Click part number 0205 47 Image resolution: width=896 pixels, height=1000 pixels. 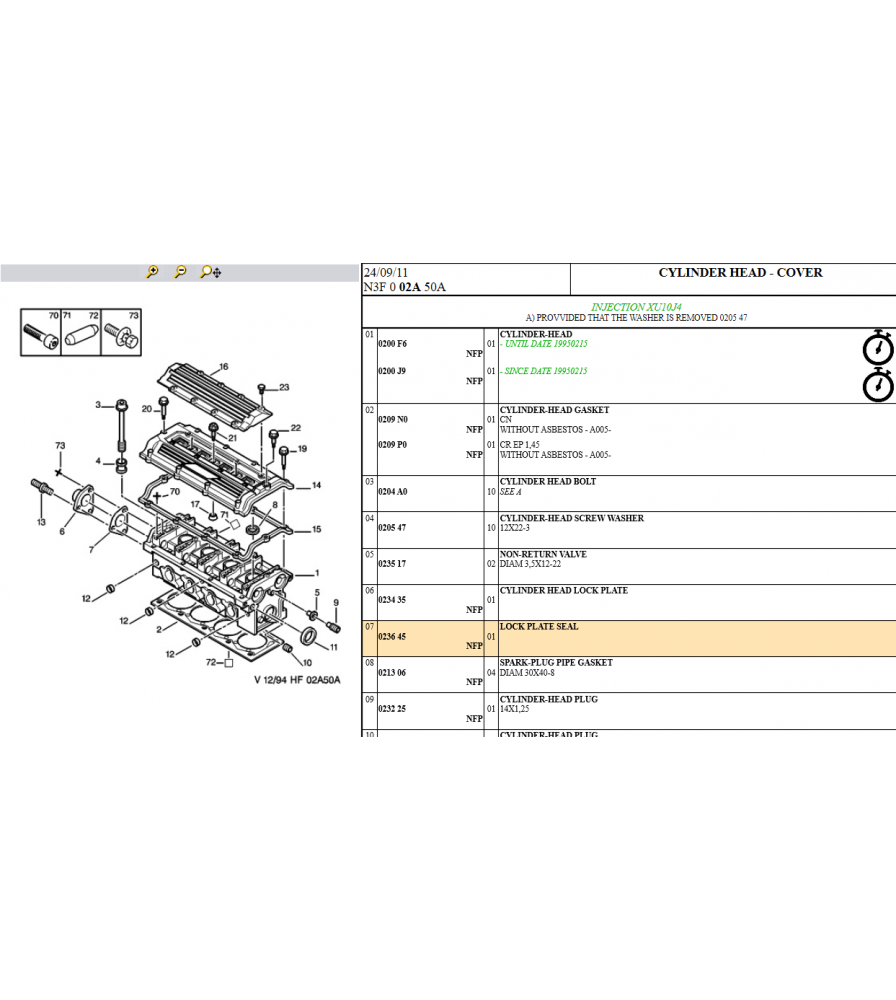[391, 528]
